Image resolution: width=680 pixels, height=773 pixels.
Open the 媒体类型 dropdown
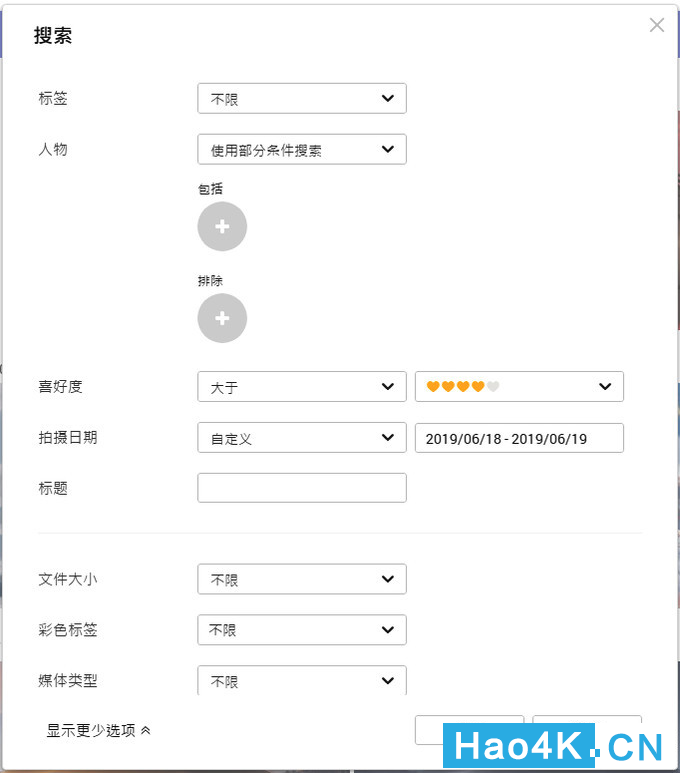click(302, 680)
